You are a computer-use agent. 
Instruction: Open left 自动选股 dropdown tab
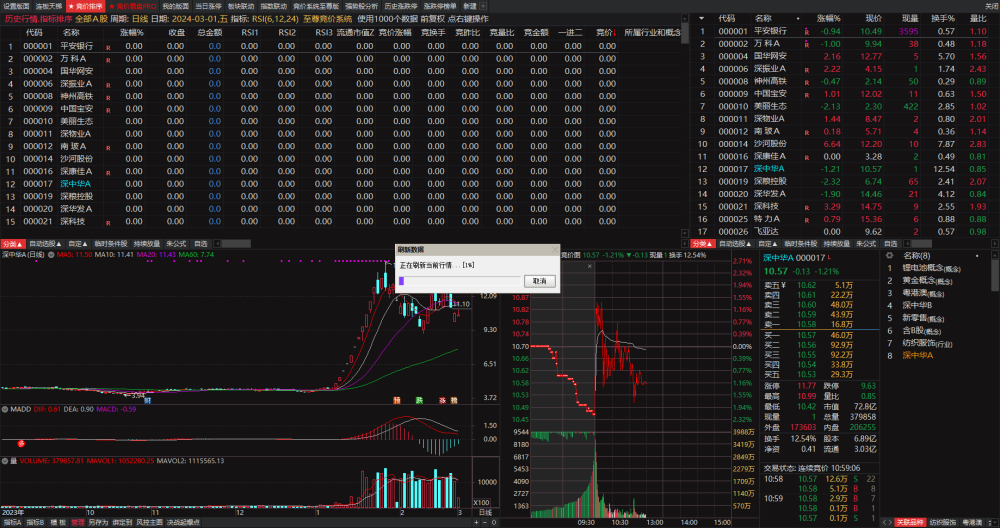tap(45, 244)
